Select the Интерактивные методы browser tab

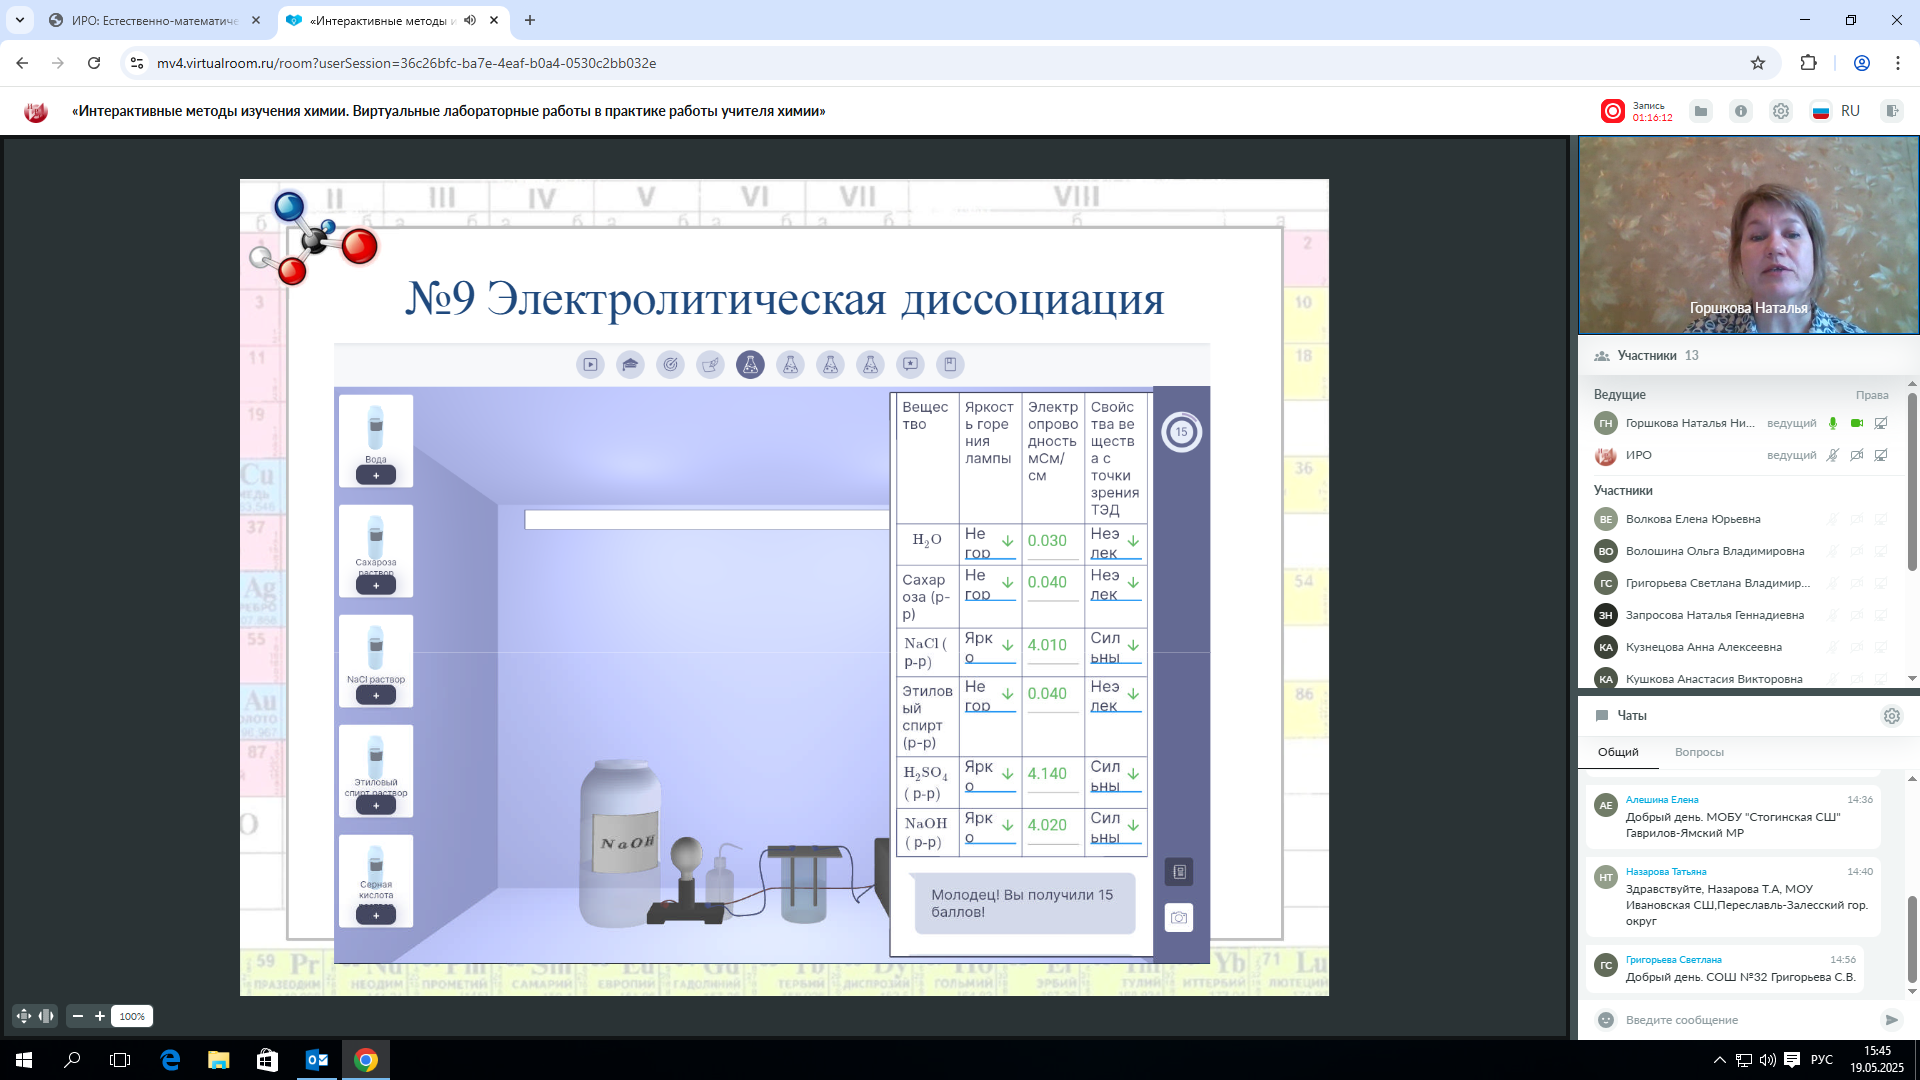pyautogui.click(x=392, y=20)
